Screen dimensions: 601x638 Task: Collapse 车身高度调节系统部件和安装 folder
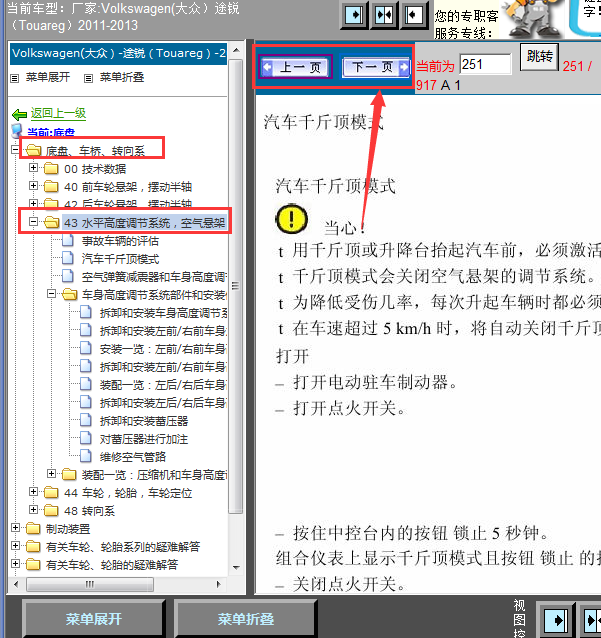tap(51, 293)
